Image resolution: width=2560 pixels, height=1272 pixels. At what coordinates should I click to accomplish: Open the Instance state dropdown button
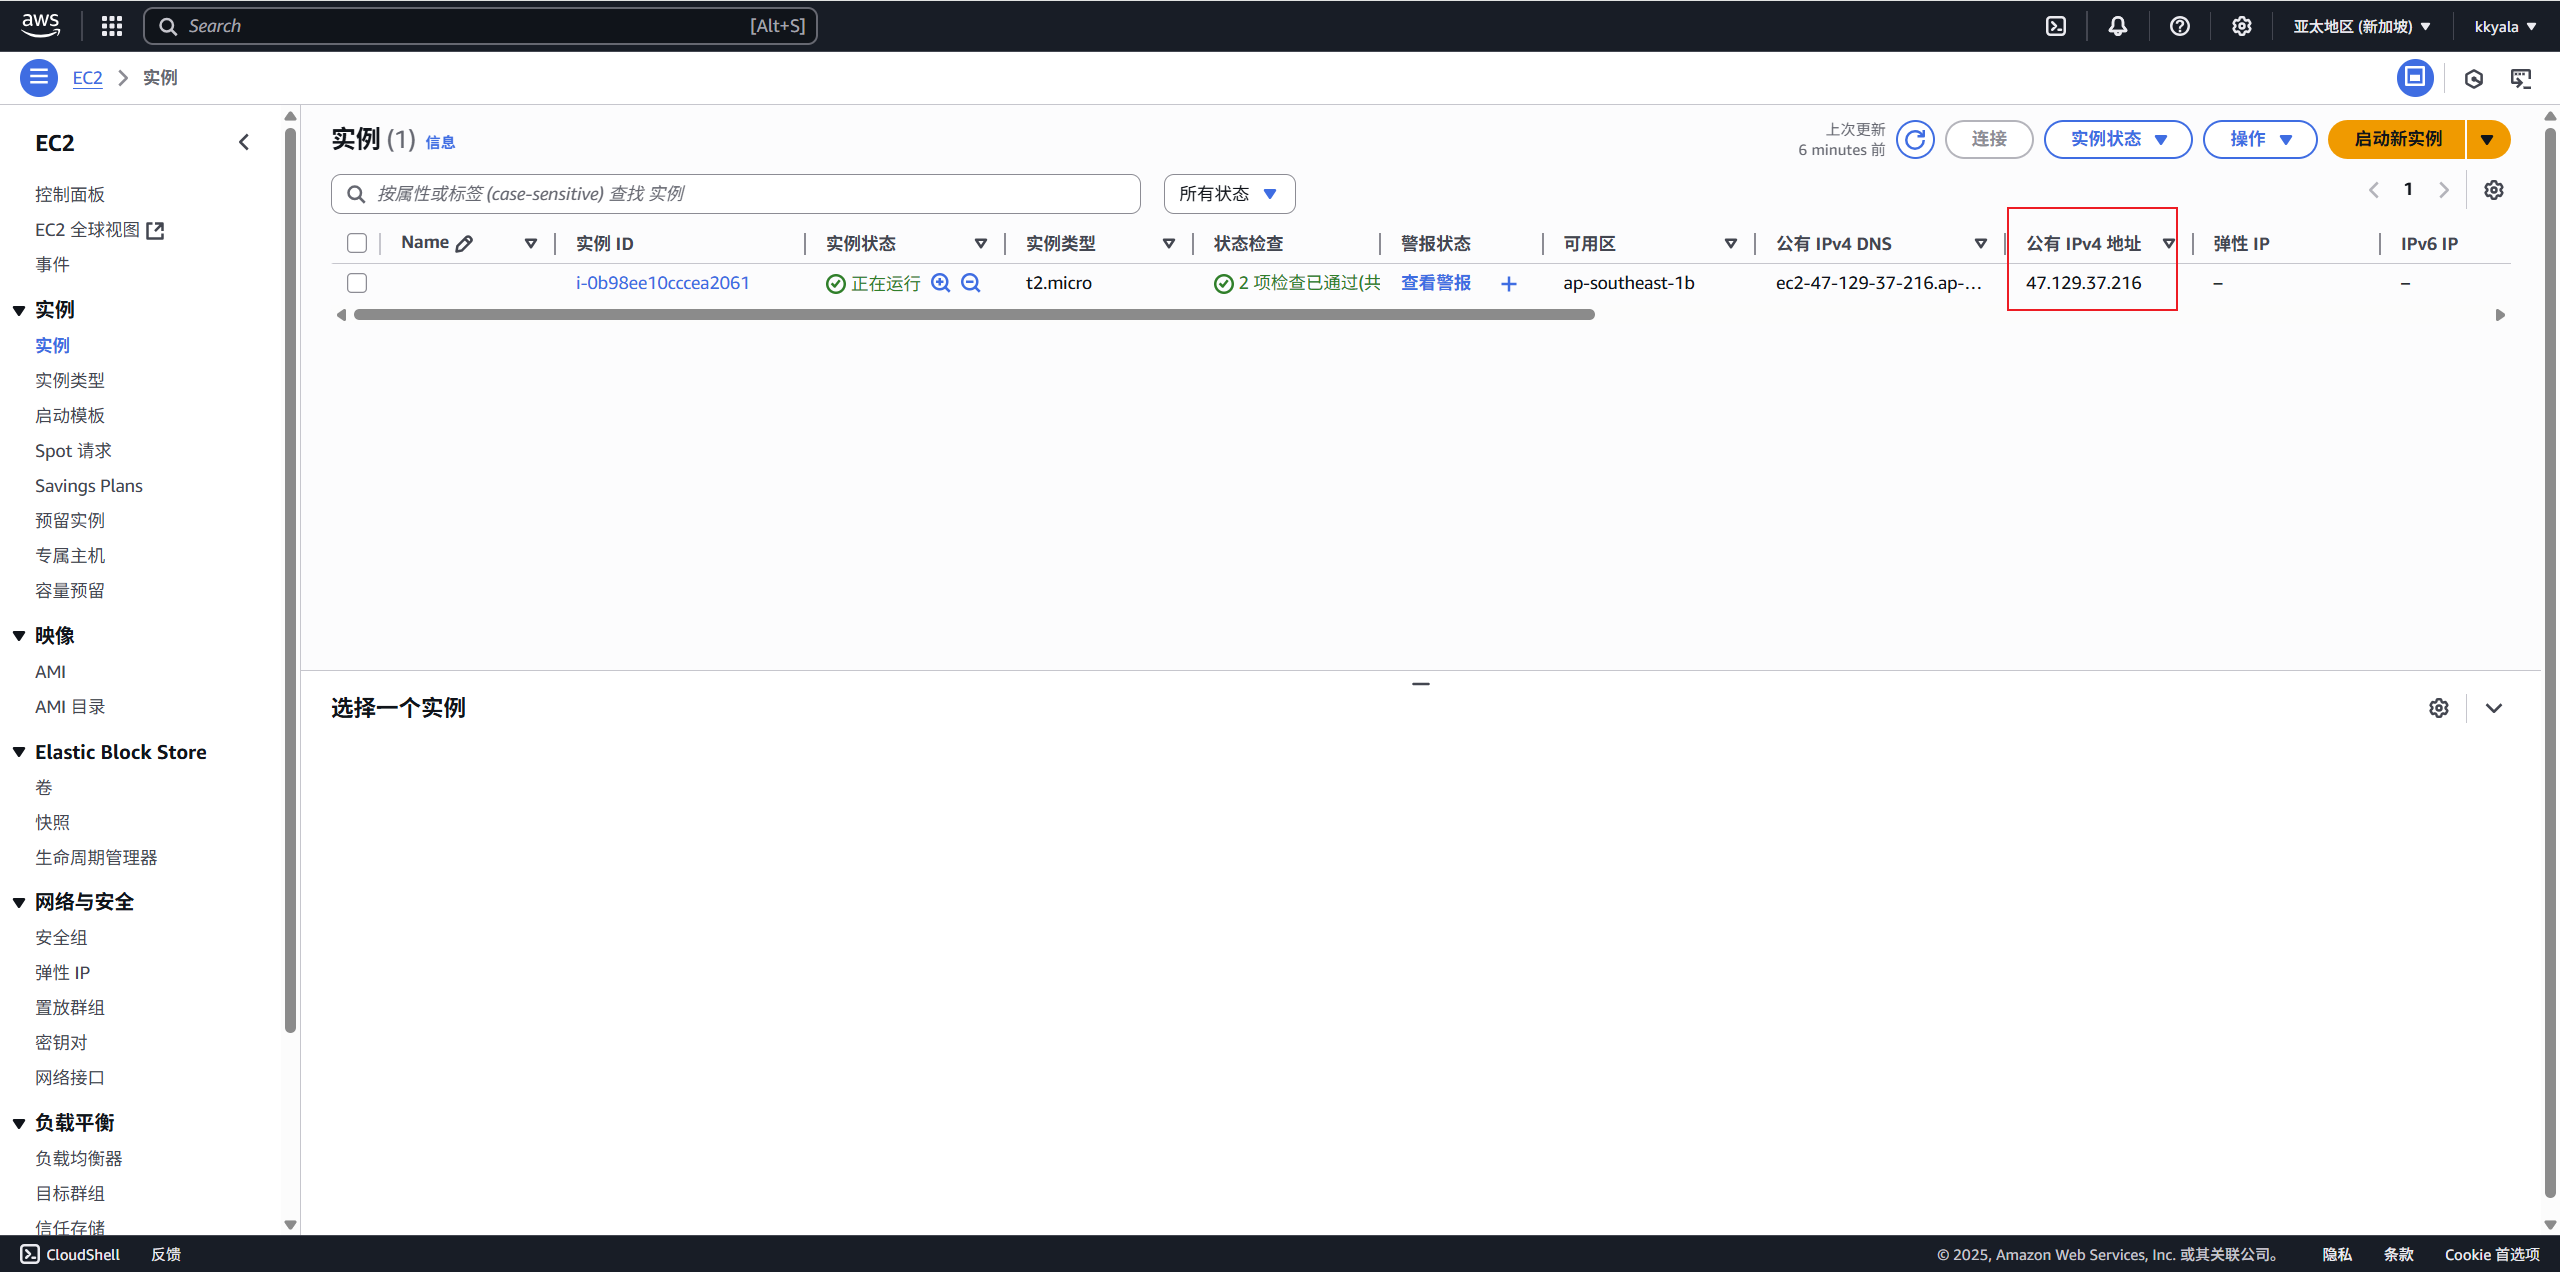pyautogui.click(x=2117, y=139)
